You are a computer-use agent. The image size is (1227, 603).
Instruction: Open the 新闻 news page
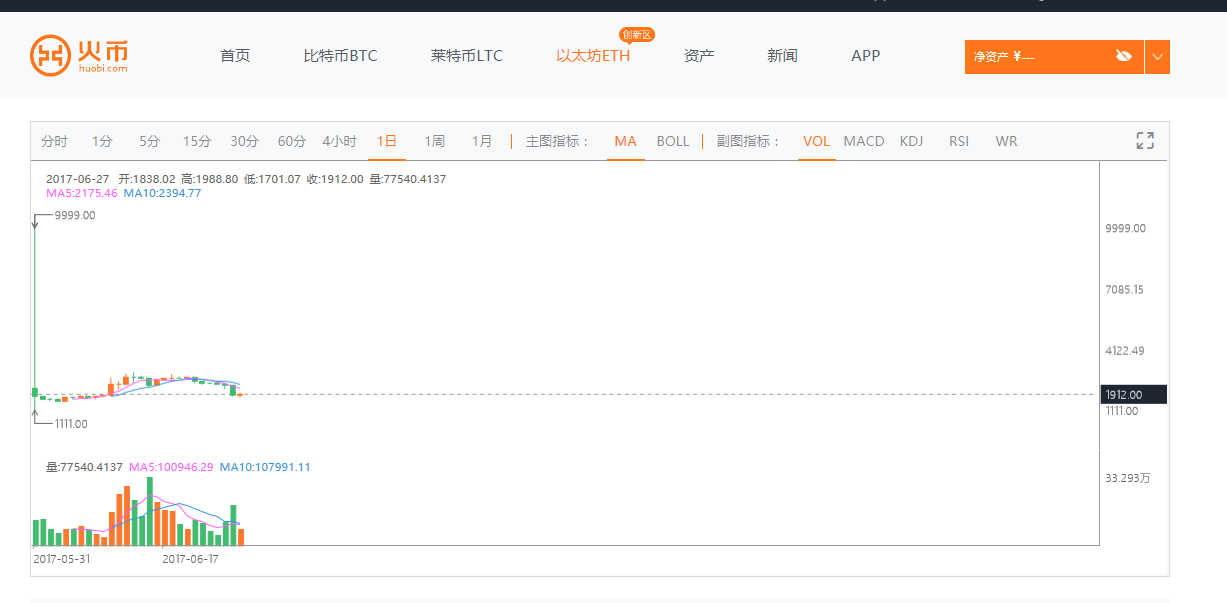[782, 56]
